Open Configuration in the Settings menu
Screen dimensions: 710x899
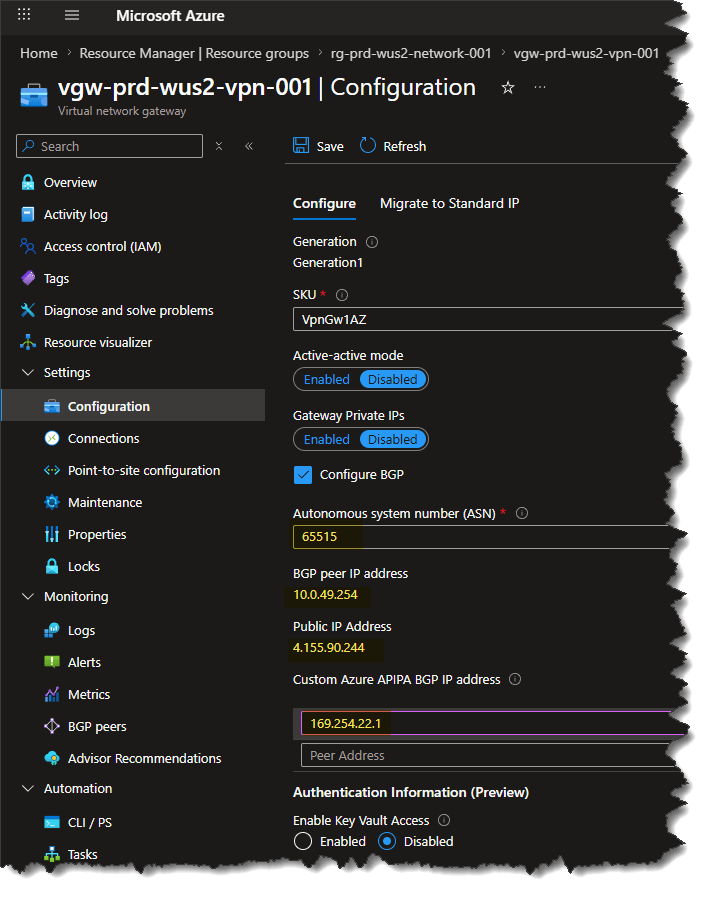pyautogui.click(x=133, y=406)
